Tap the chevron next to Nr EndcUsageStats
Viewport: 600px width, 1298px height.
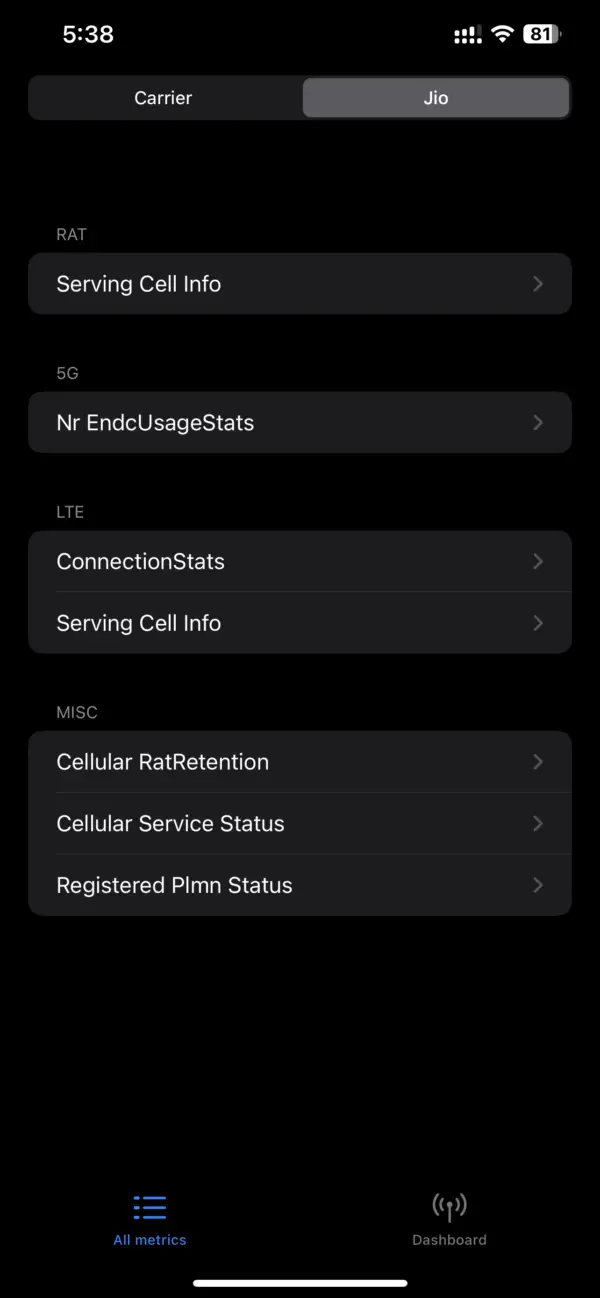537,422
